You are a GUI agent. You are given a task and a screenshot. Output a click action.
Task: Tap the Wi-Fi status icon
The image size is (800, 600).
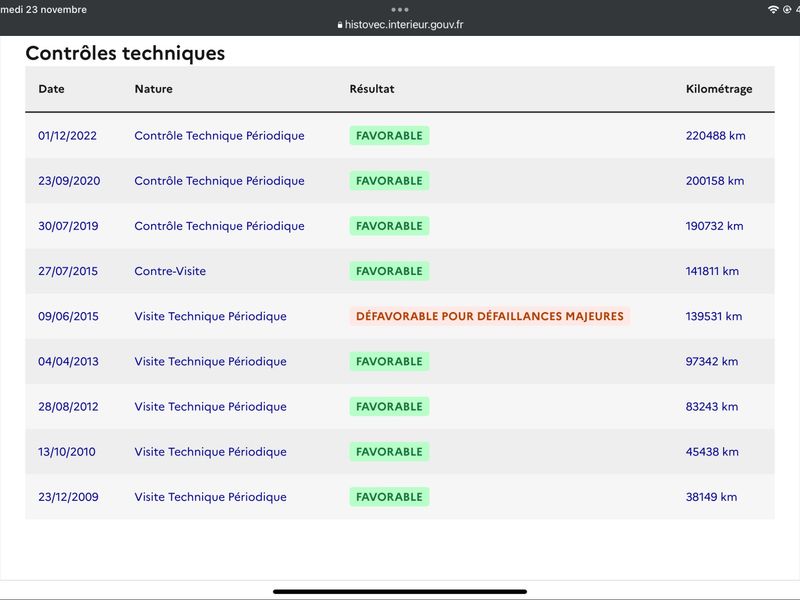pyautogui.click(x=773, y=10)
